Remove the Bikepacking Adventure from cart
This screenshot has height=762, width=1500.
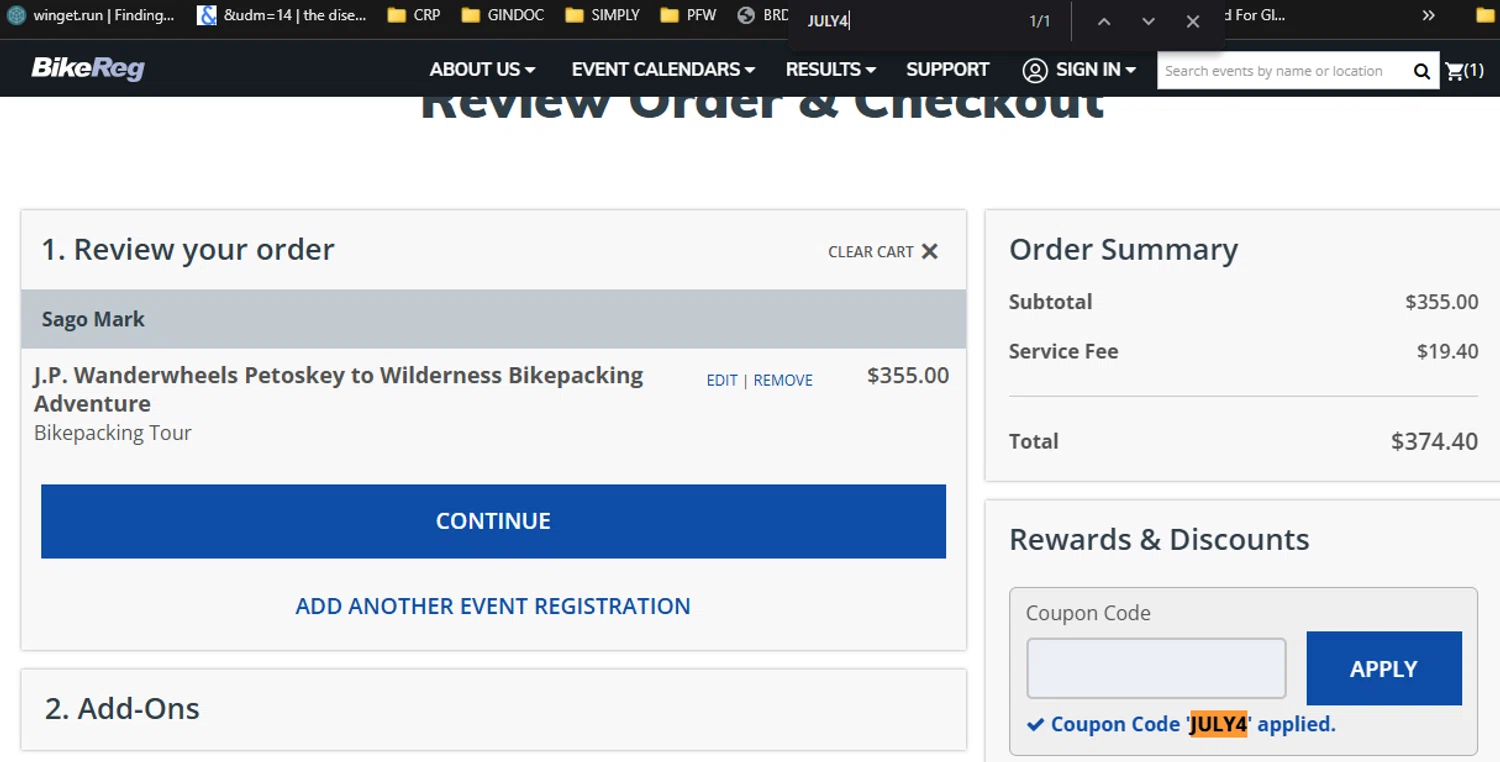[x=783, y=380]
